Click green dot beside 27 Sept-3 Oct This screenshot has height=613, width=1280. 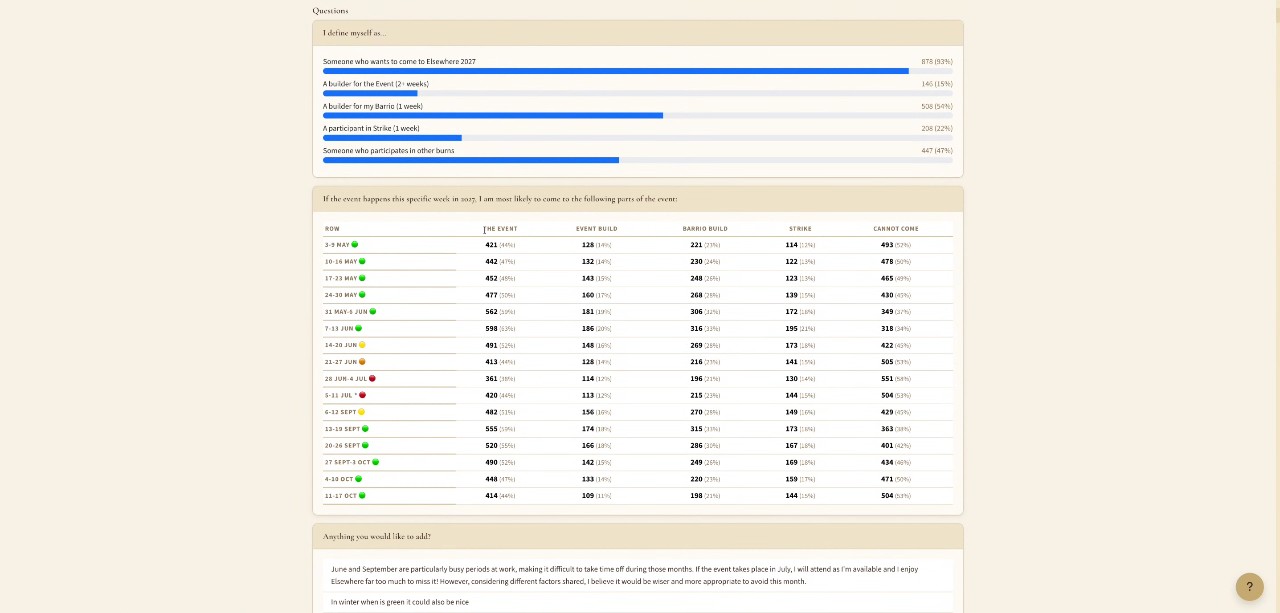pyautogui.click(x=375, y=462)
